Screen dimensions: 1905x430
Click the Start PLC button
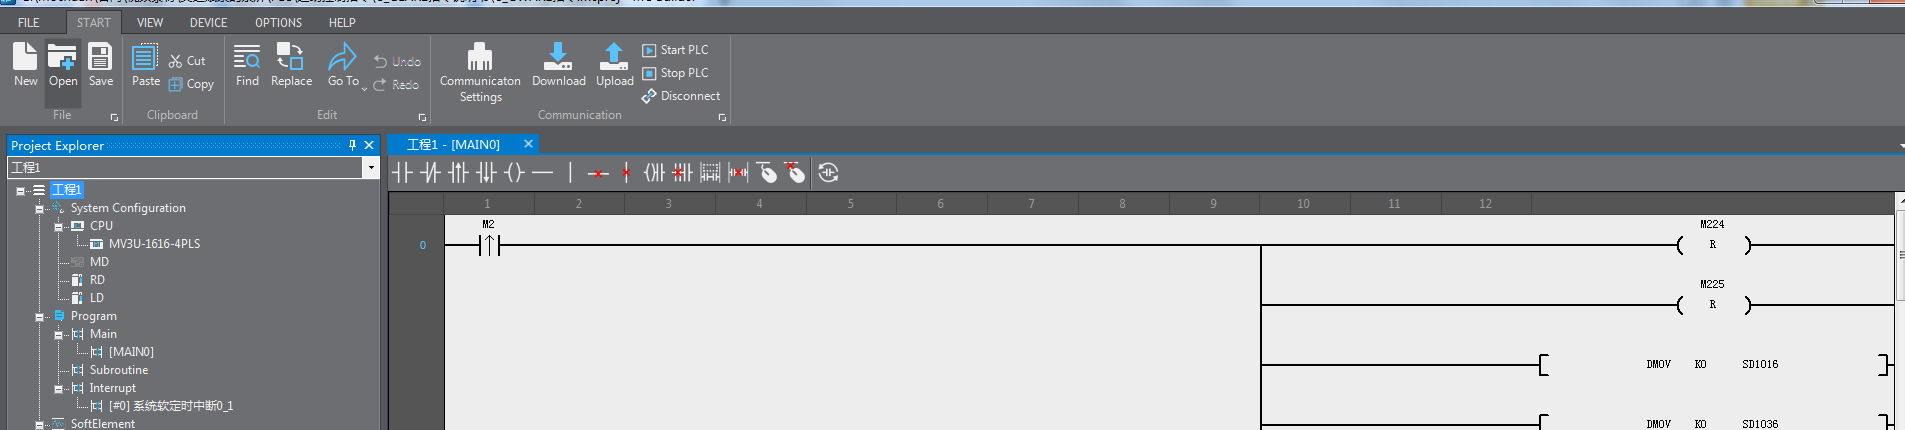click(675, 50)
